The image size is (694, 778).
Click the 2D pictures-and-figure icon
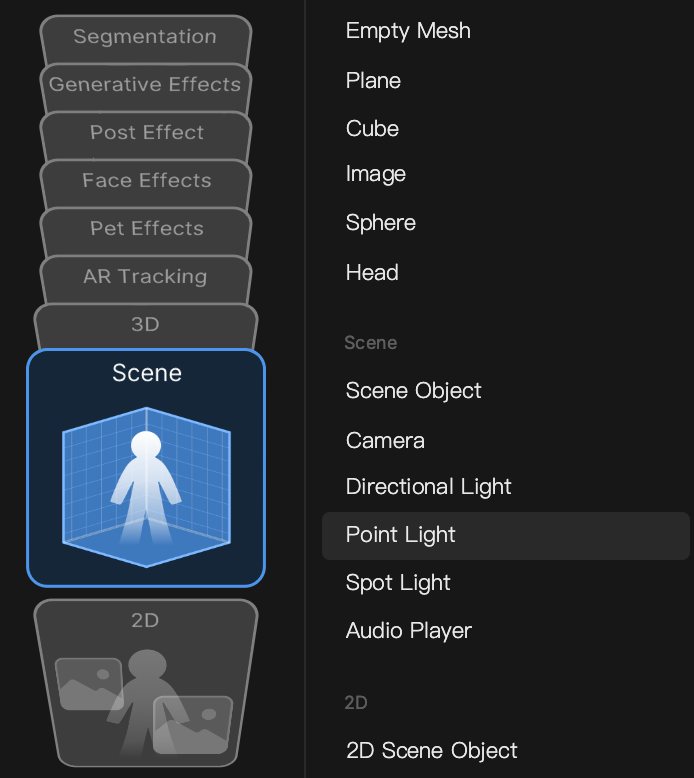[x=144, y=702]
